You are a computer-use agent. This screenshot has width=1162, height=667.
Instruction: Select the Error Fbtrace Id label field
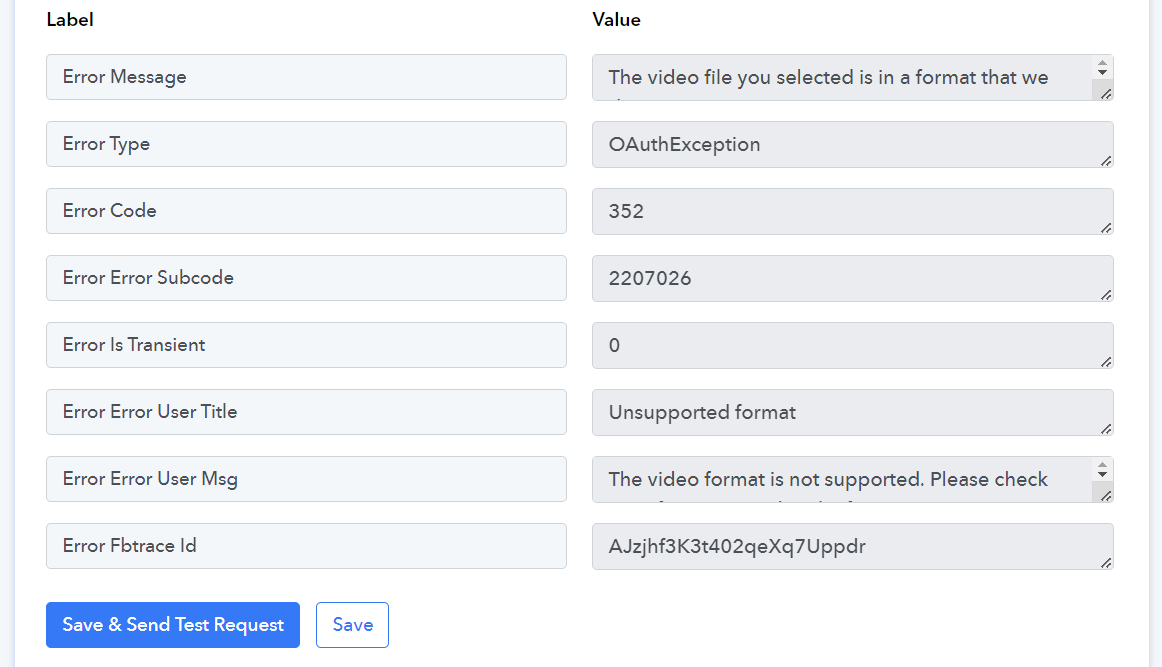point(306,546)
